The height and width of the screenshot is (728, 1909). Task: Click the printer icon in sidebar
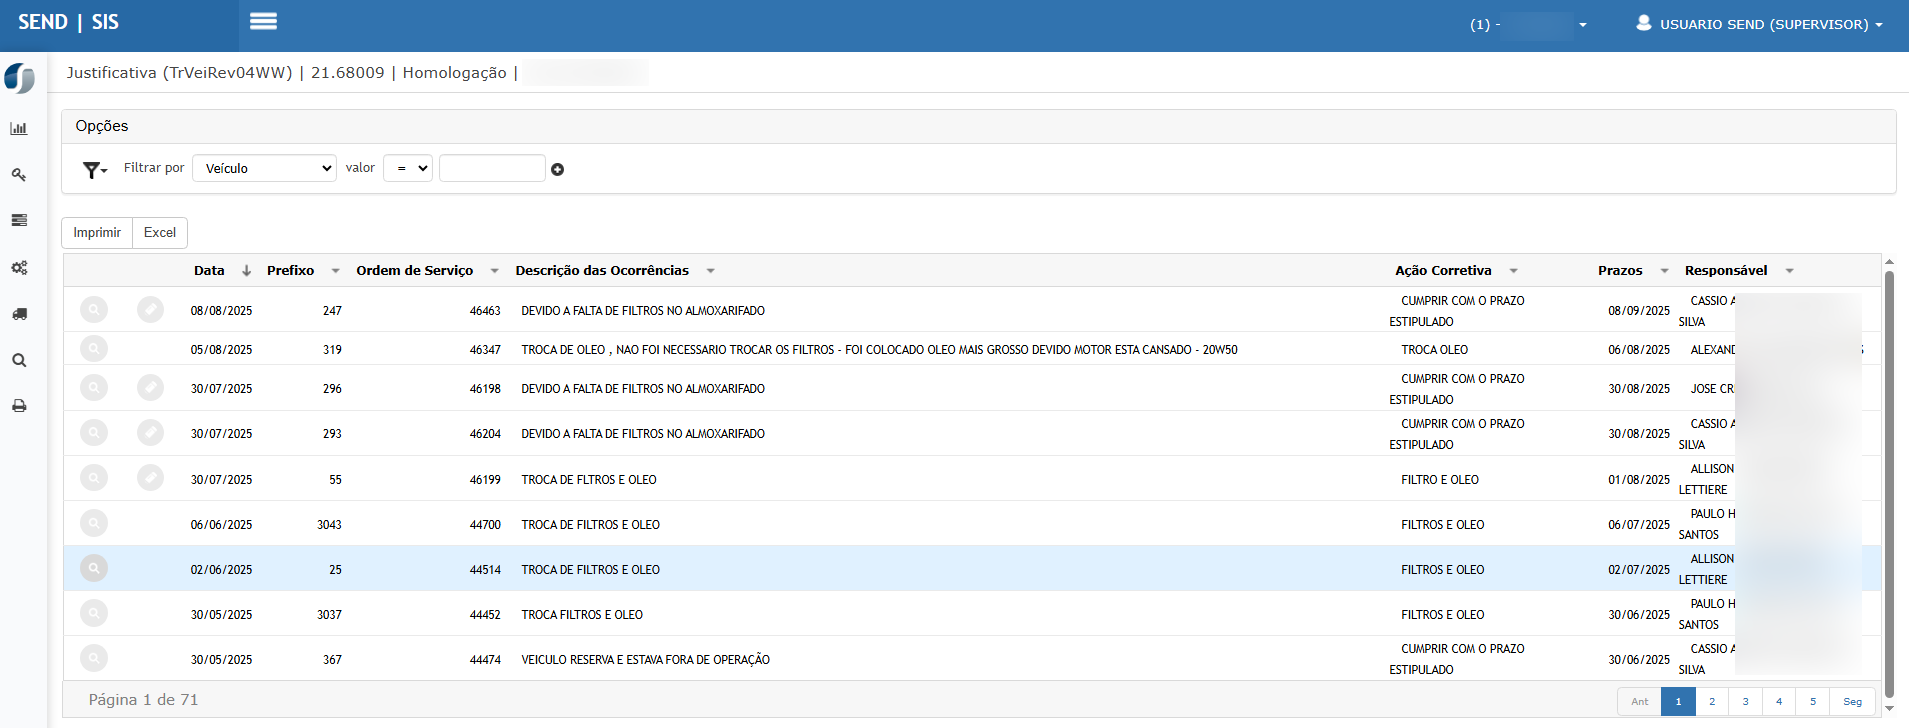(19, 406)
